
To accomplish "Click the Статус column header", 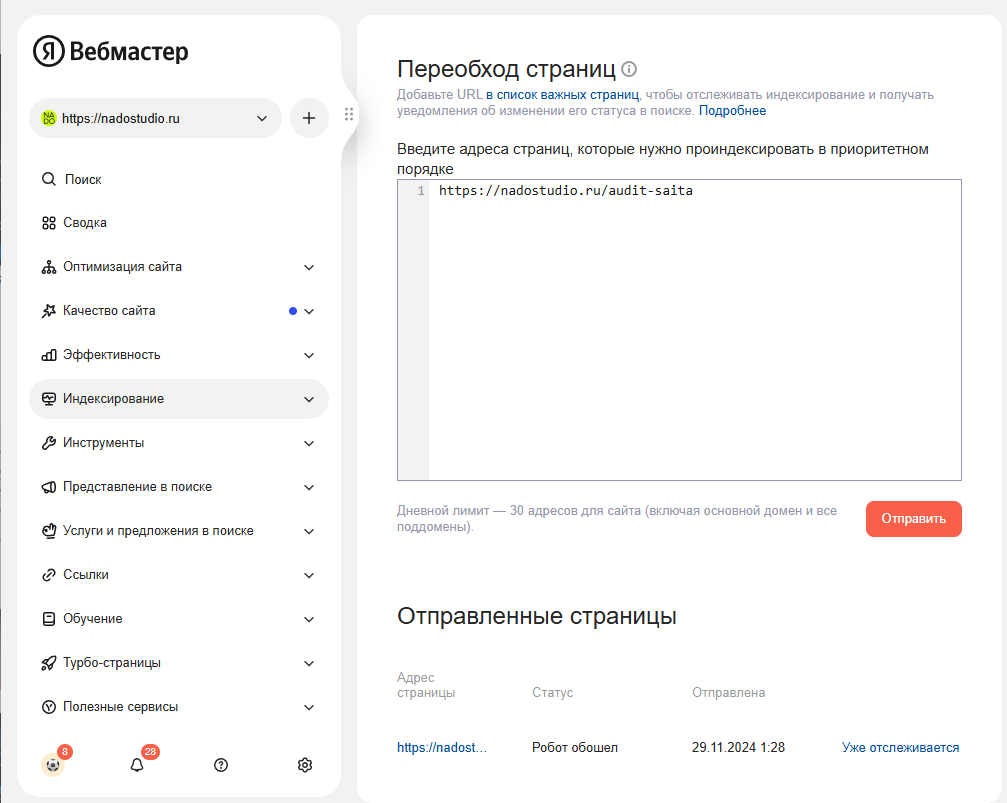I will pyautogui.click(x=552, y=693).
